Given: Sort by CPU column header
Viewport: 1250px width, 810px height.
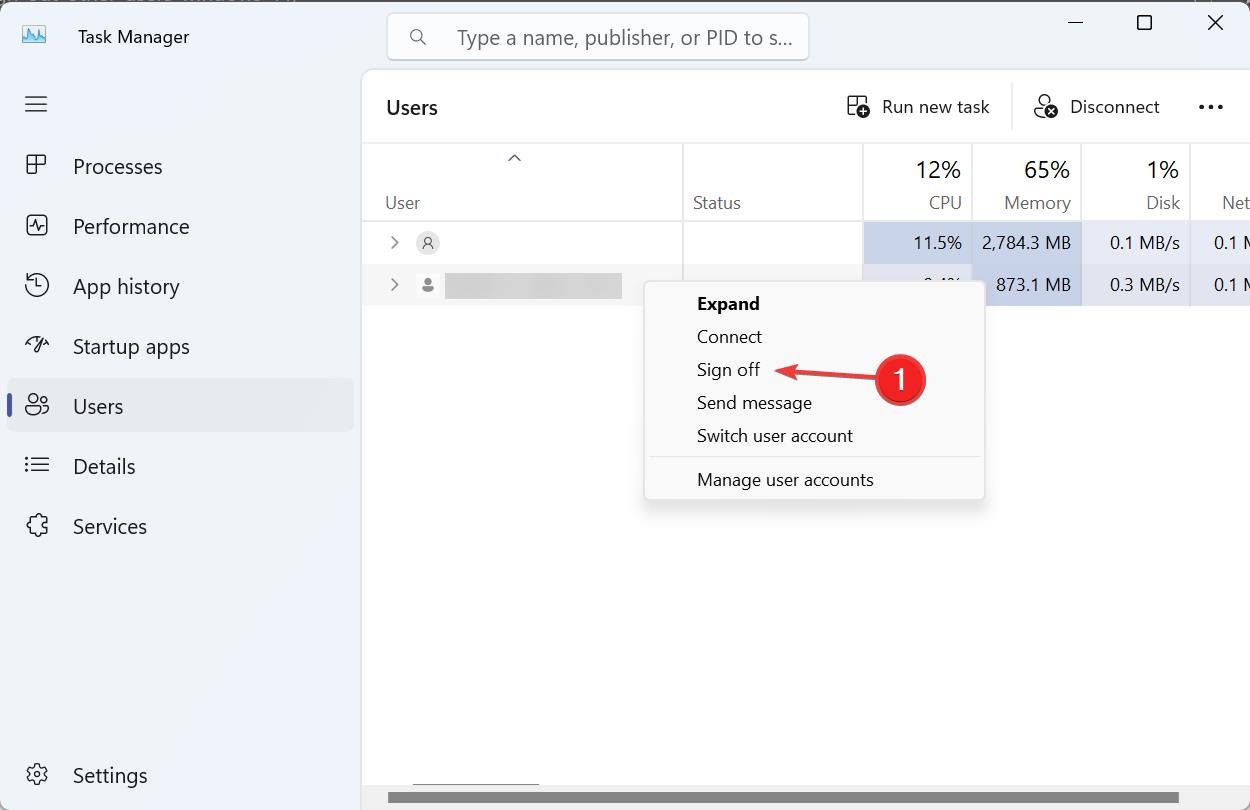Looking at the screenshot, I should tap(917, 183).
